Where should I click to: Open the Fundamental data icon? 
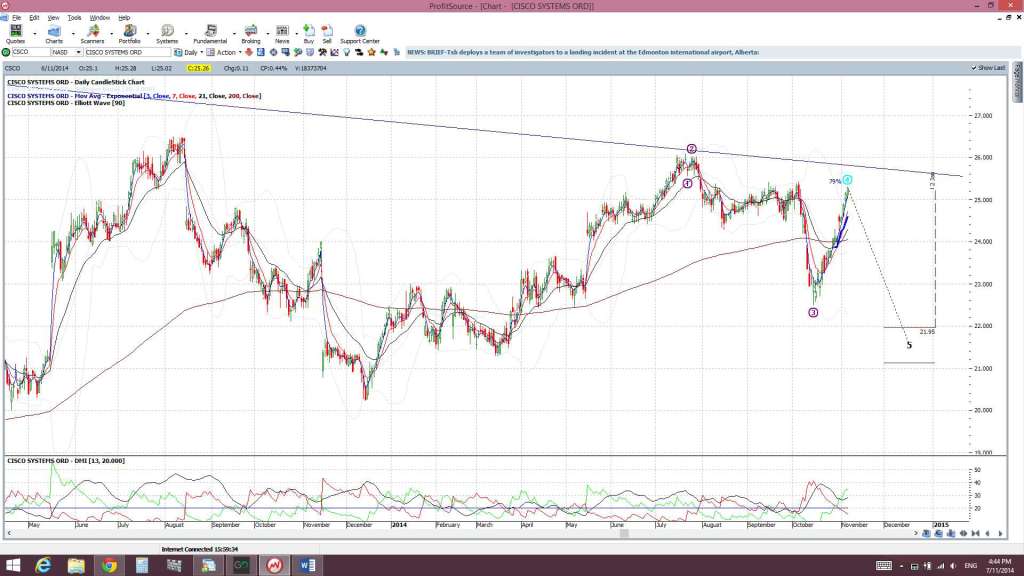pyautogui.click(x=210, y=34)
